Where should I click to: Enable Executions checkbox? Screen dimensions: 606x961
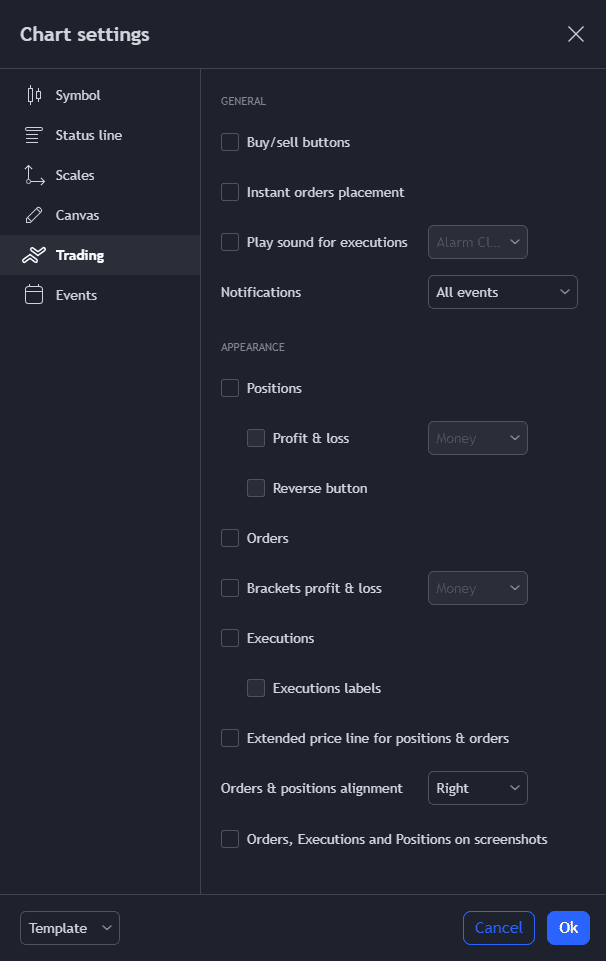click(x=230, y=638)
